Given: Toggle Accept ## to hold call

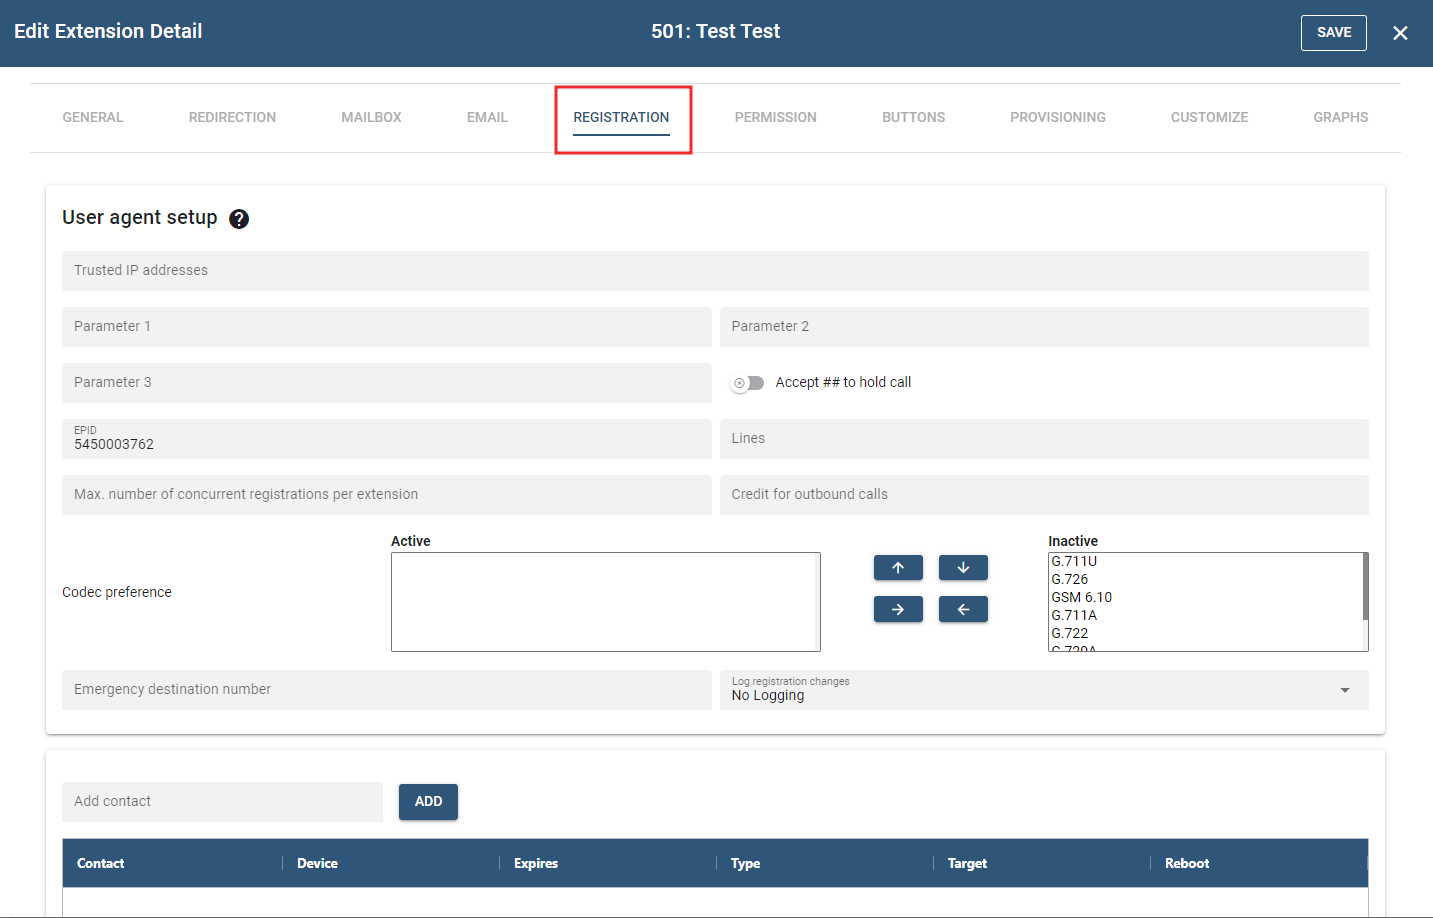Looking at the screenshot, I should tap(748, 383).
